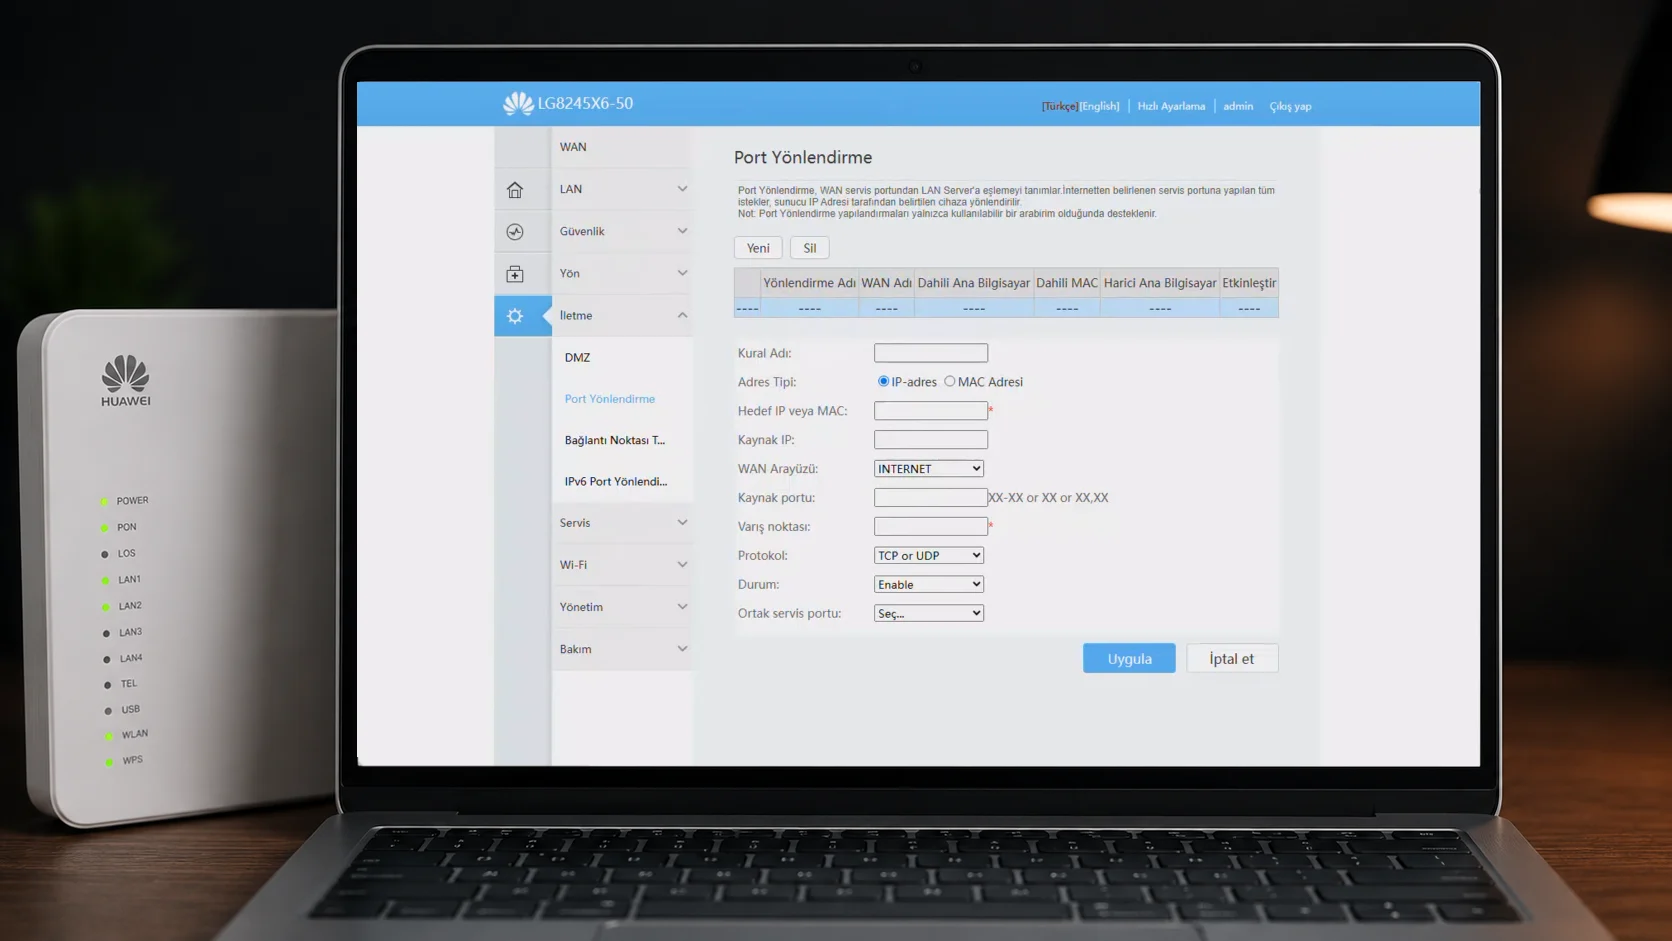Screen dimensions: 1672x941
Task: Expand the Güvenlik menu chevron
Action: click(x=682, y=231)
